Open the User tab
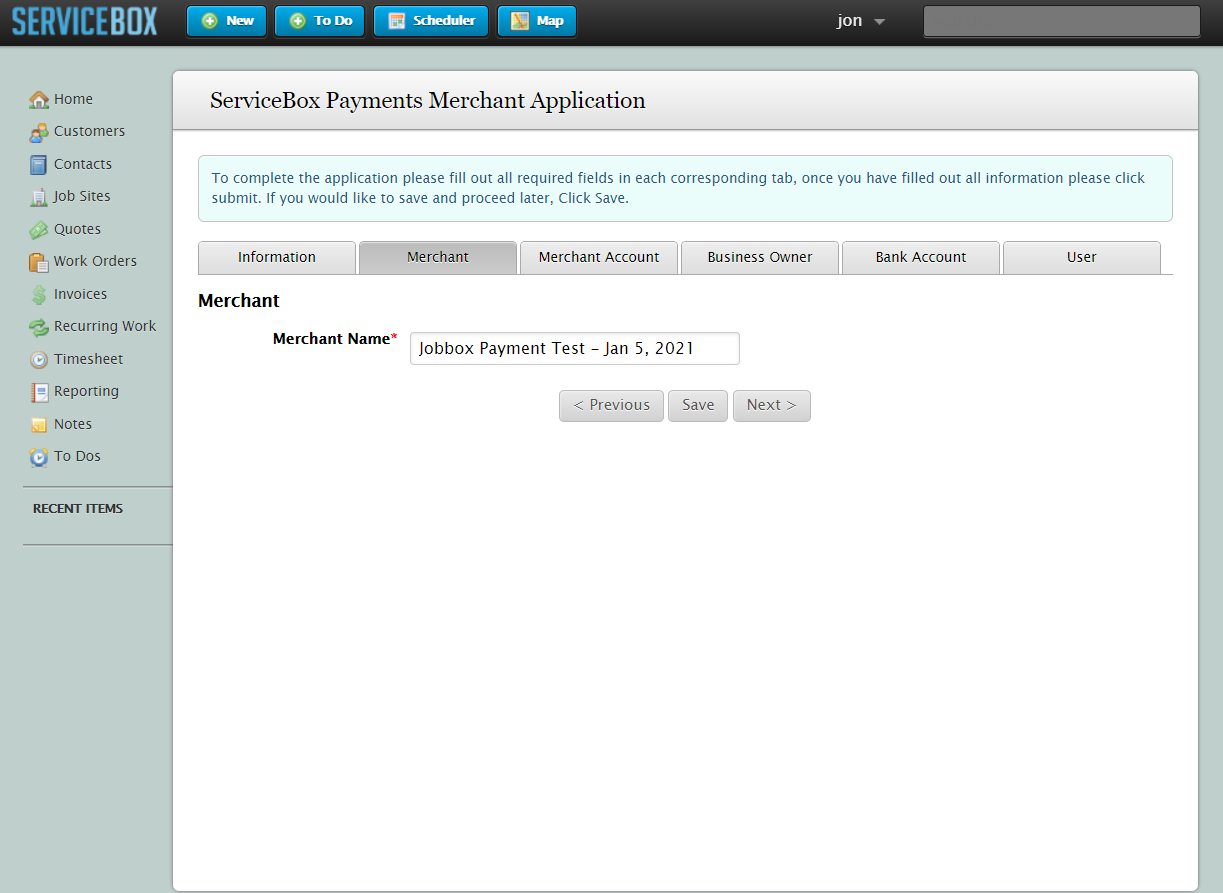 pyautogui.click(x=1082, y=257)
